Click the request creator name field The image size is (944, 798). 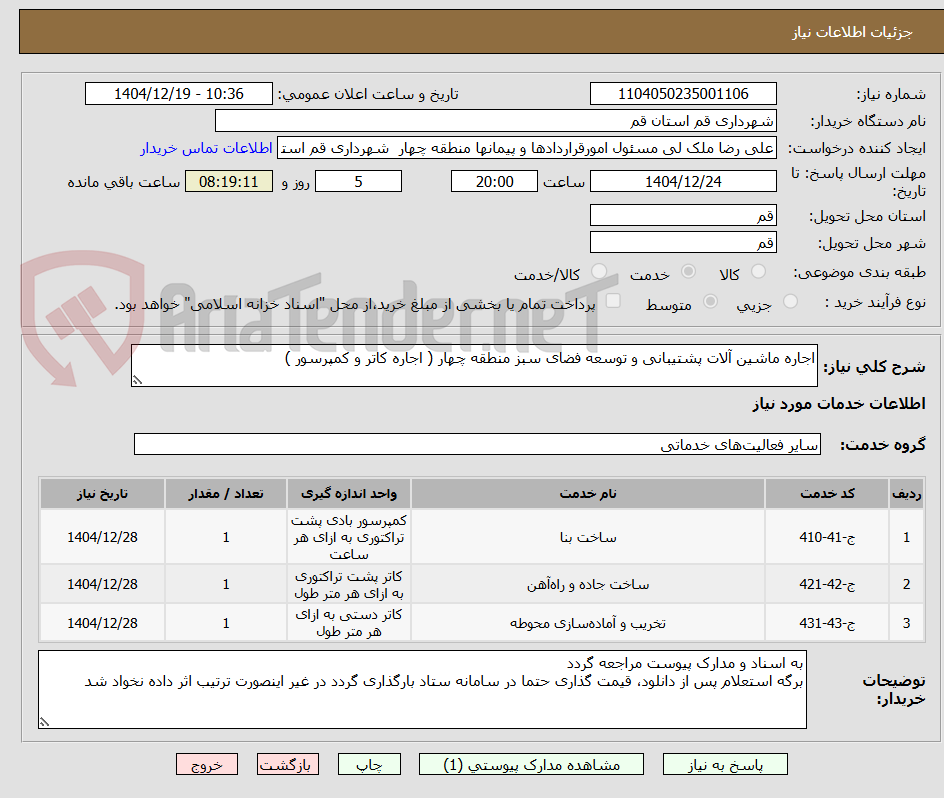[x=527, y=148]
